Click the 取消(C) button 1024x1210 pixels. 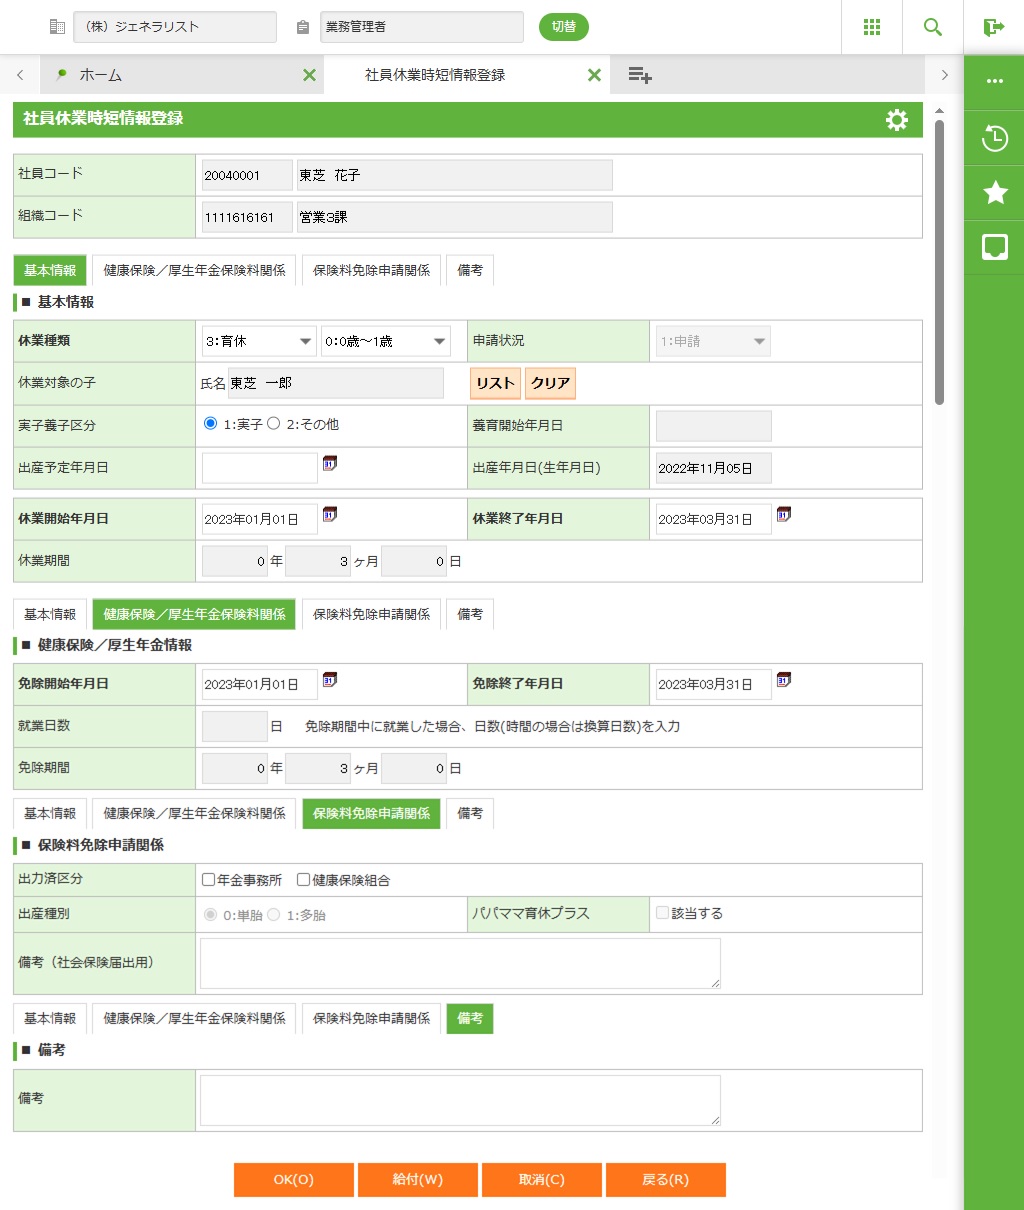point(542,1180)
